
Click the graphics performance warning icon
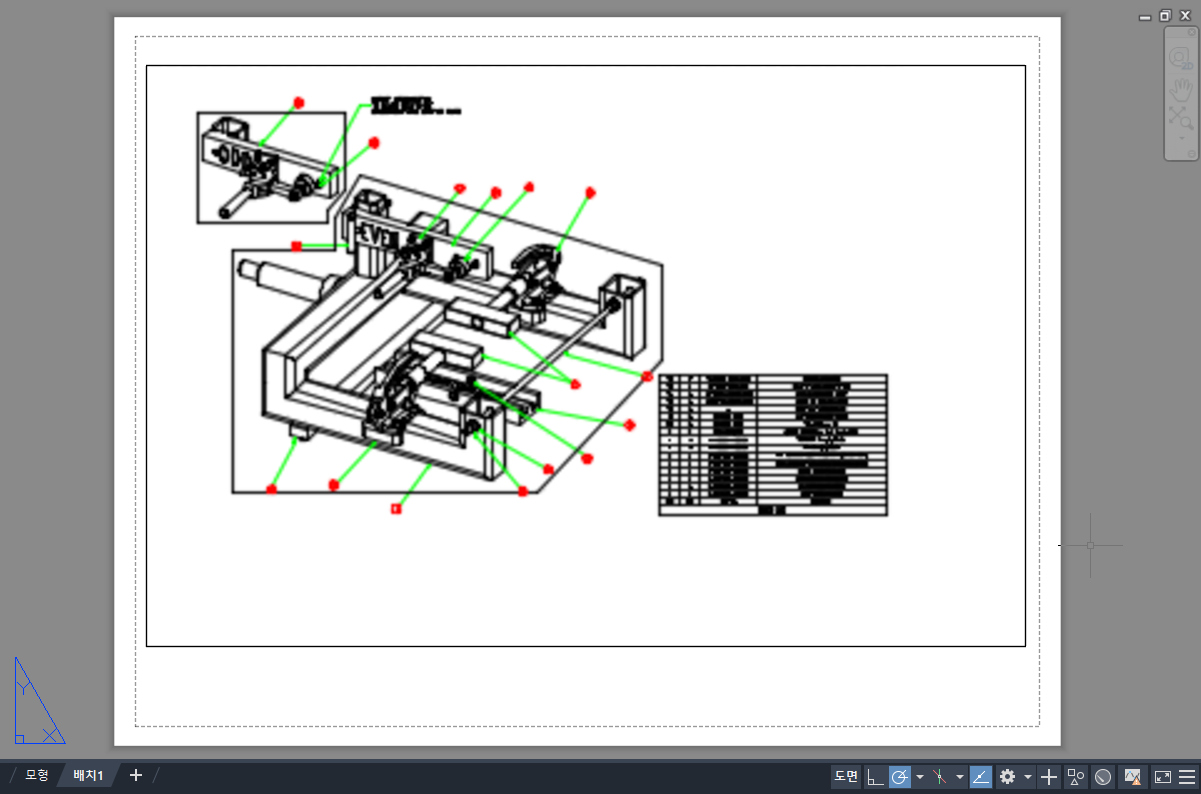click(1133, 776)
